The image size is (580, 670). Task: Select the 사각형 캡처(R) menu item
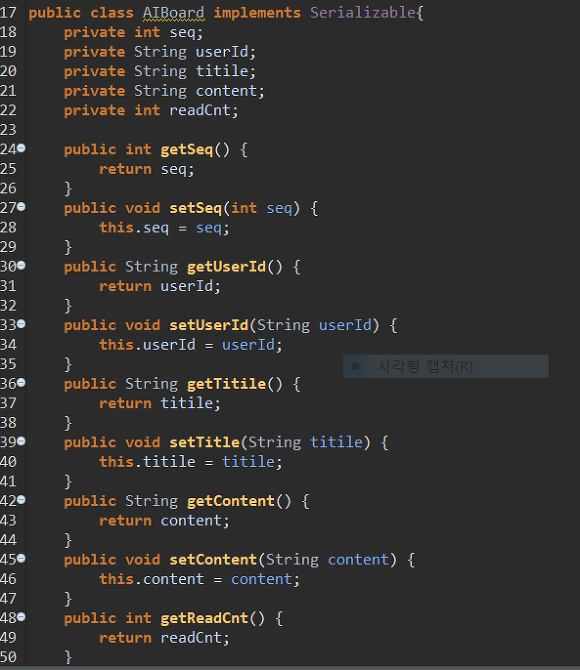click(446, 366)
